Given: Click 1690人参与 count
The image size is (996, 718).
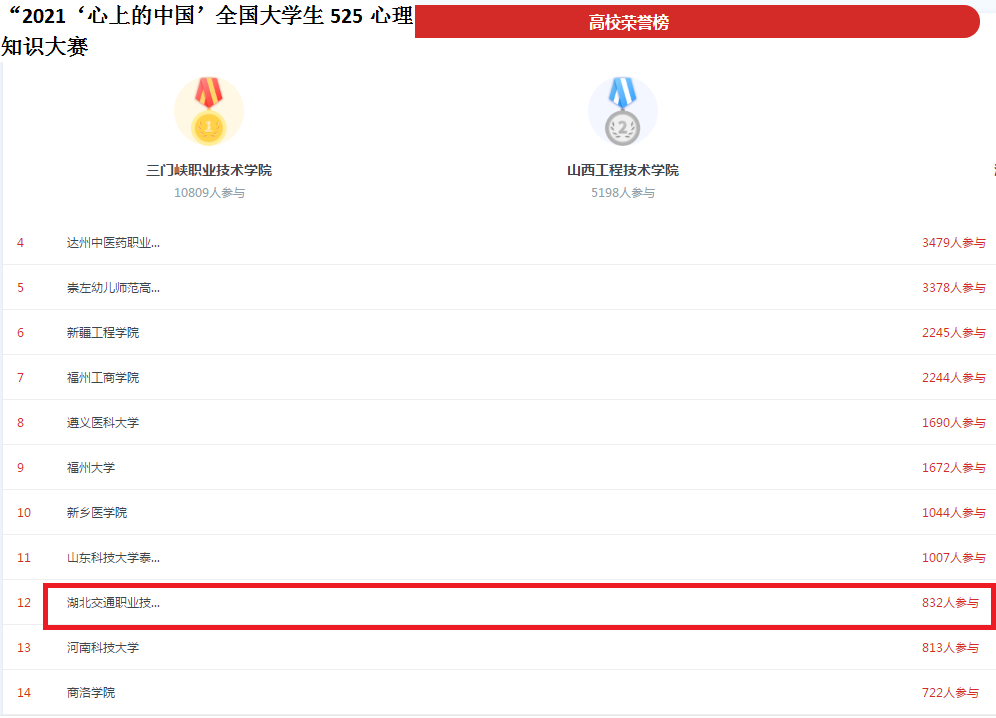Looking at the screenshot, I should click(953, 423).
